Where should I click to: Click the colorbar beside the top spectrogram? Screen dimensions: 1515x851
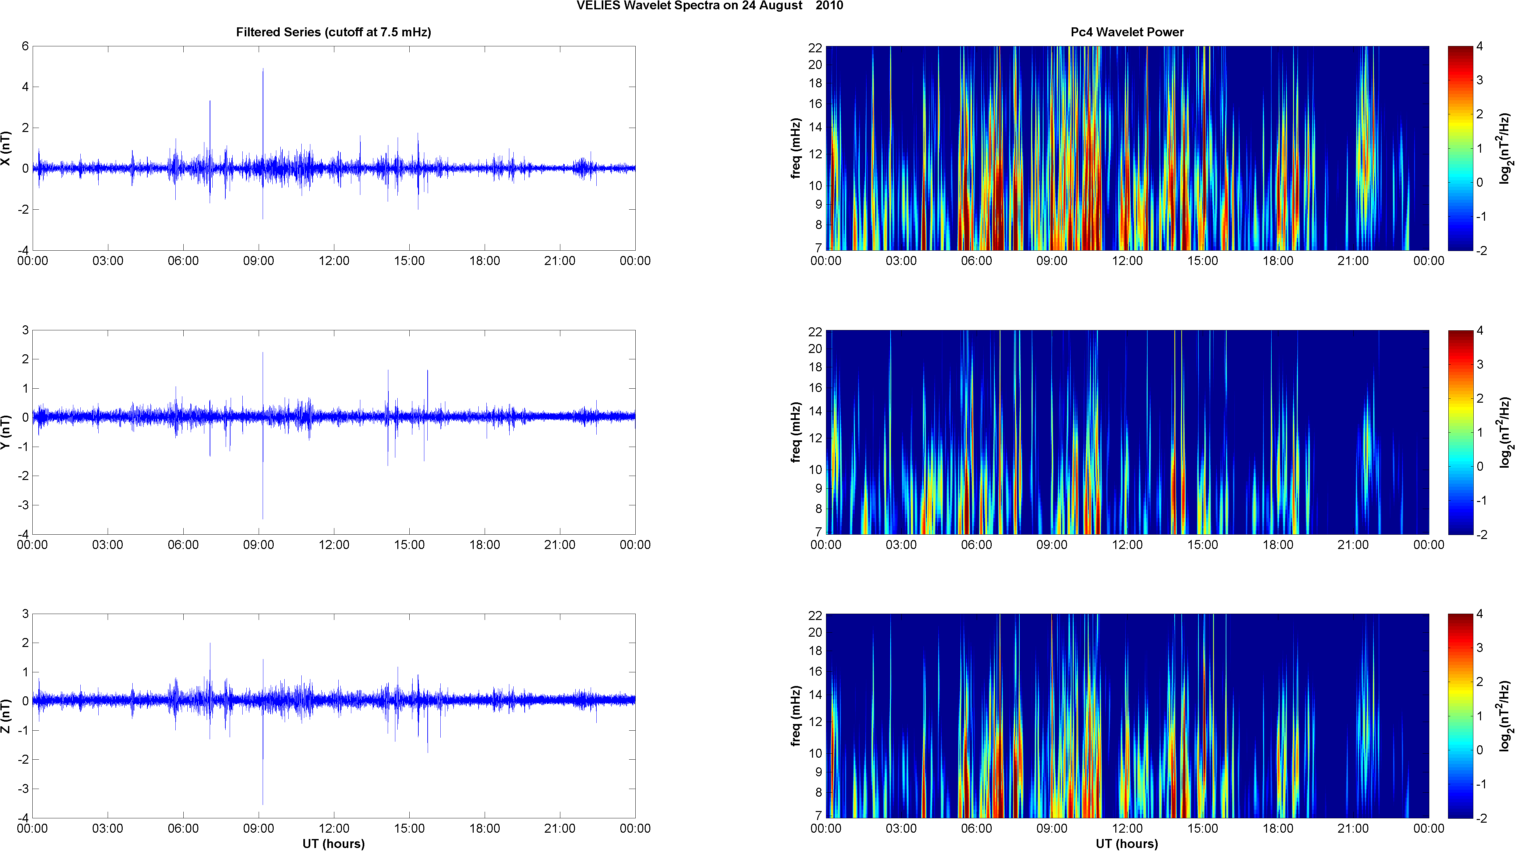pyautogui.click(x=1460, y=148)
